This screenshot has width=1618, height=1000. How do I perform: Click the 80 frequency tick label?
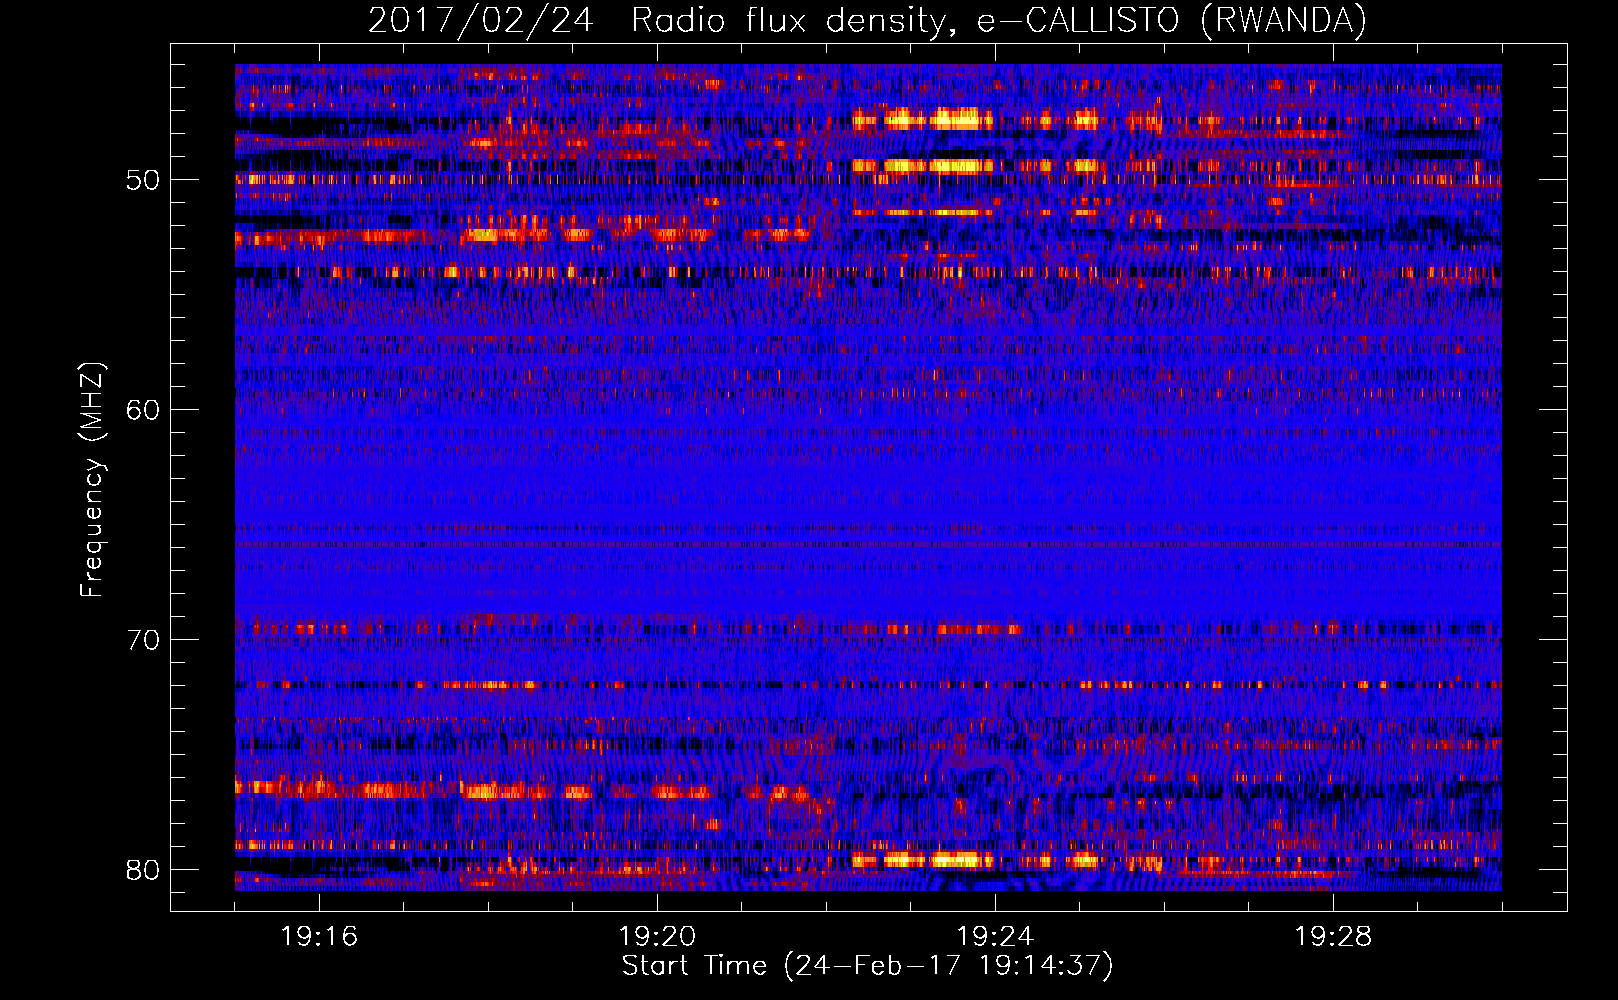144,869
